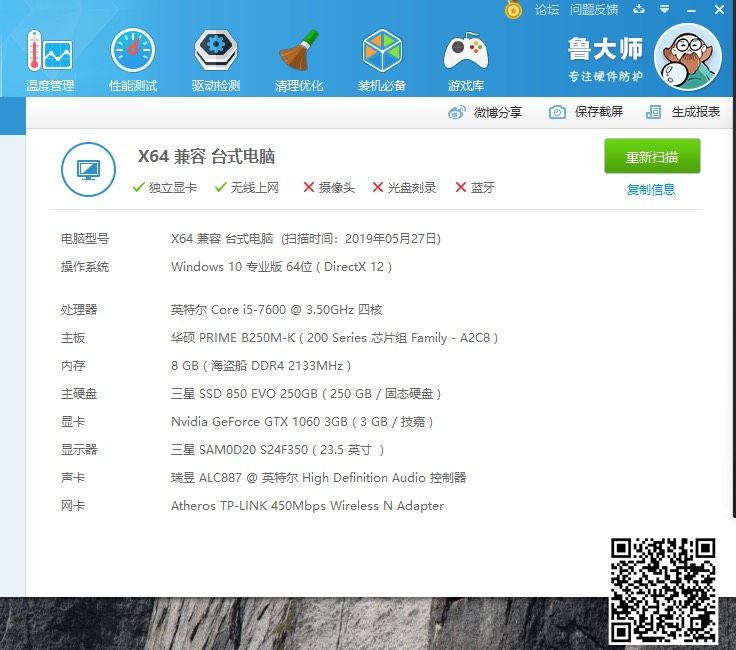This screenshot has height=650, width=736.
Task: Click the 鲁大师 mascot avatar
Action: click(x=688, y=57)
